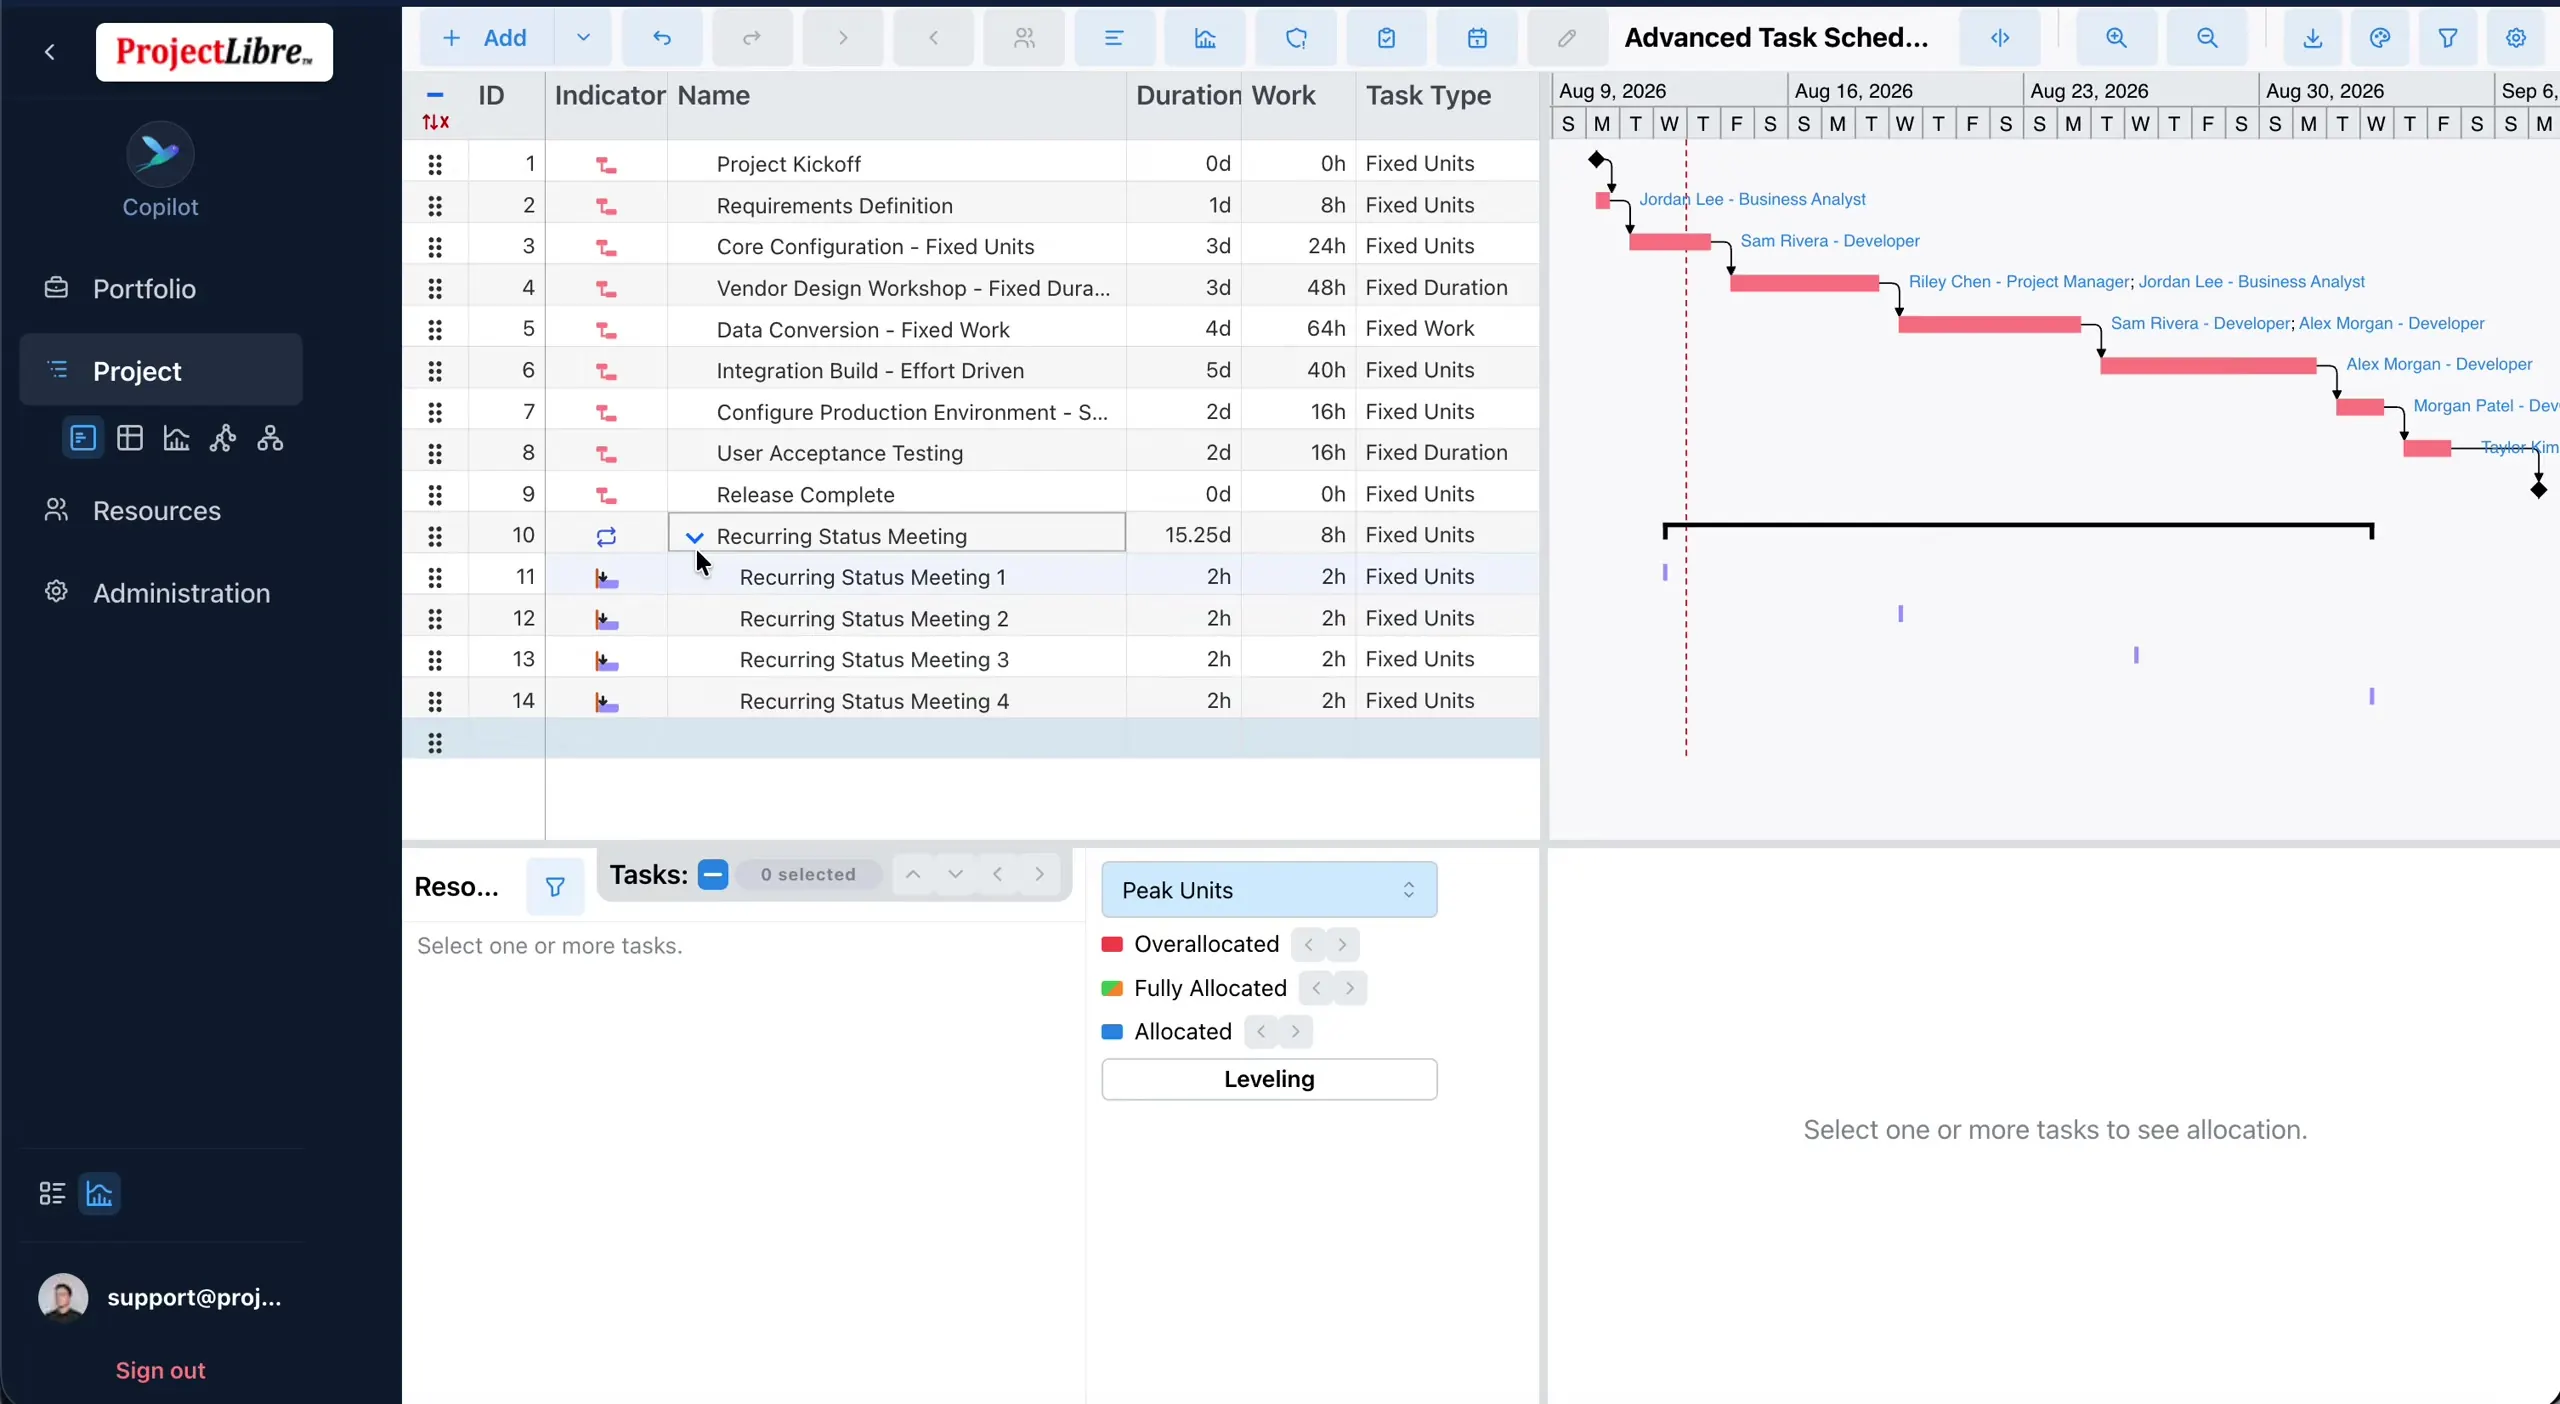
Task: Open the top-right filter funnel icon
Action: 2448,38
